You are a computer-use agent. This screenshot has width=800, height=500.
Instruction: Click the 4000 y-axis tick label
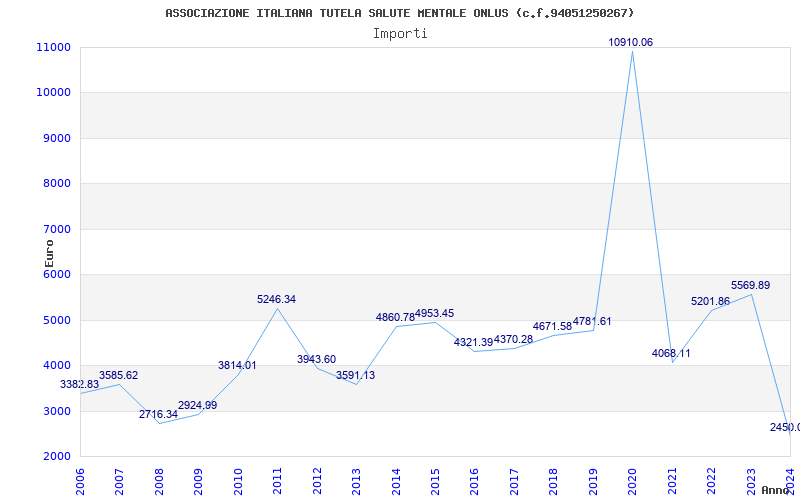click(56, 365)
